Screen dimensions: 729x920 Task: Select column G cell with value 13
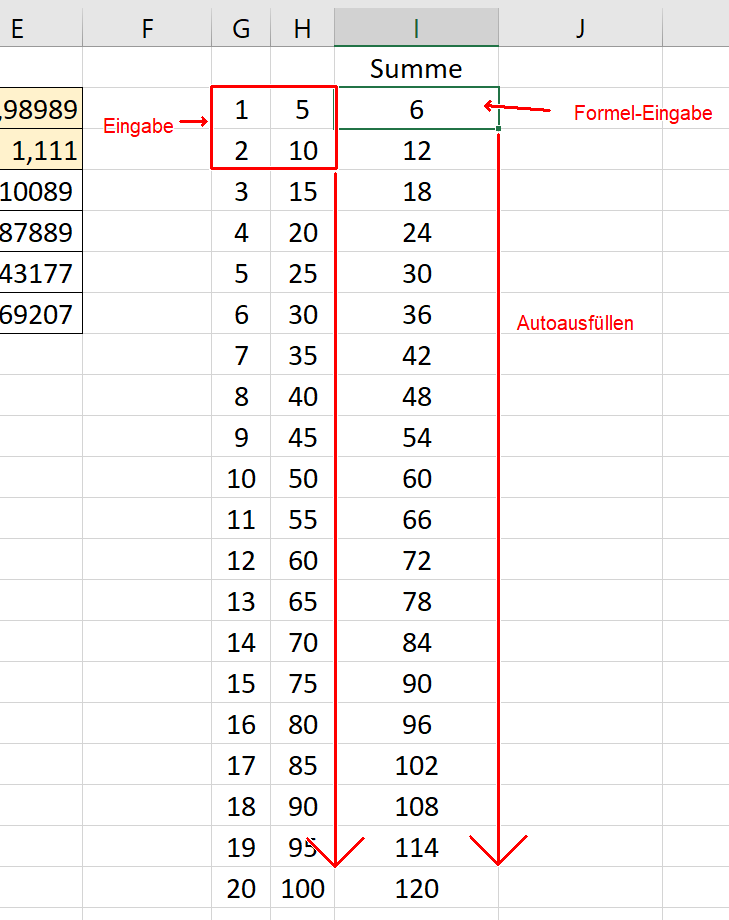click(x=241, y=601)
